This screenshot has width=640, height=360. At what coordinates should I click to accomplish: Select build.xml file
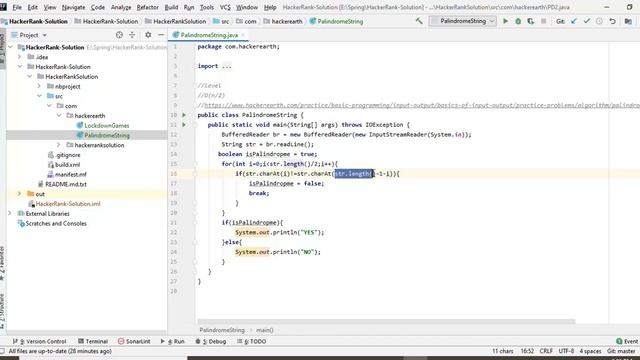67,165
